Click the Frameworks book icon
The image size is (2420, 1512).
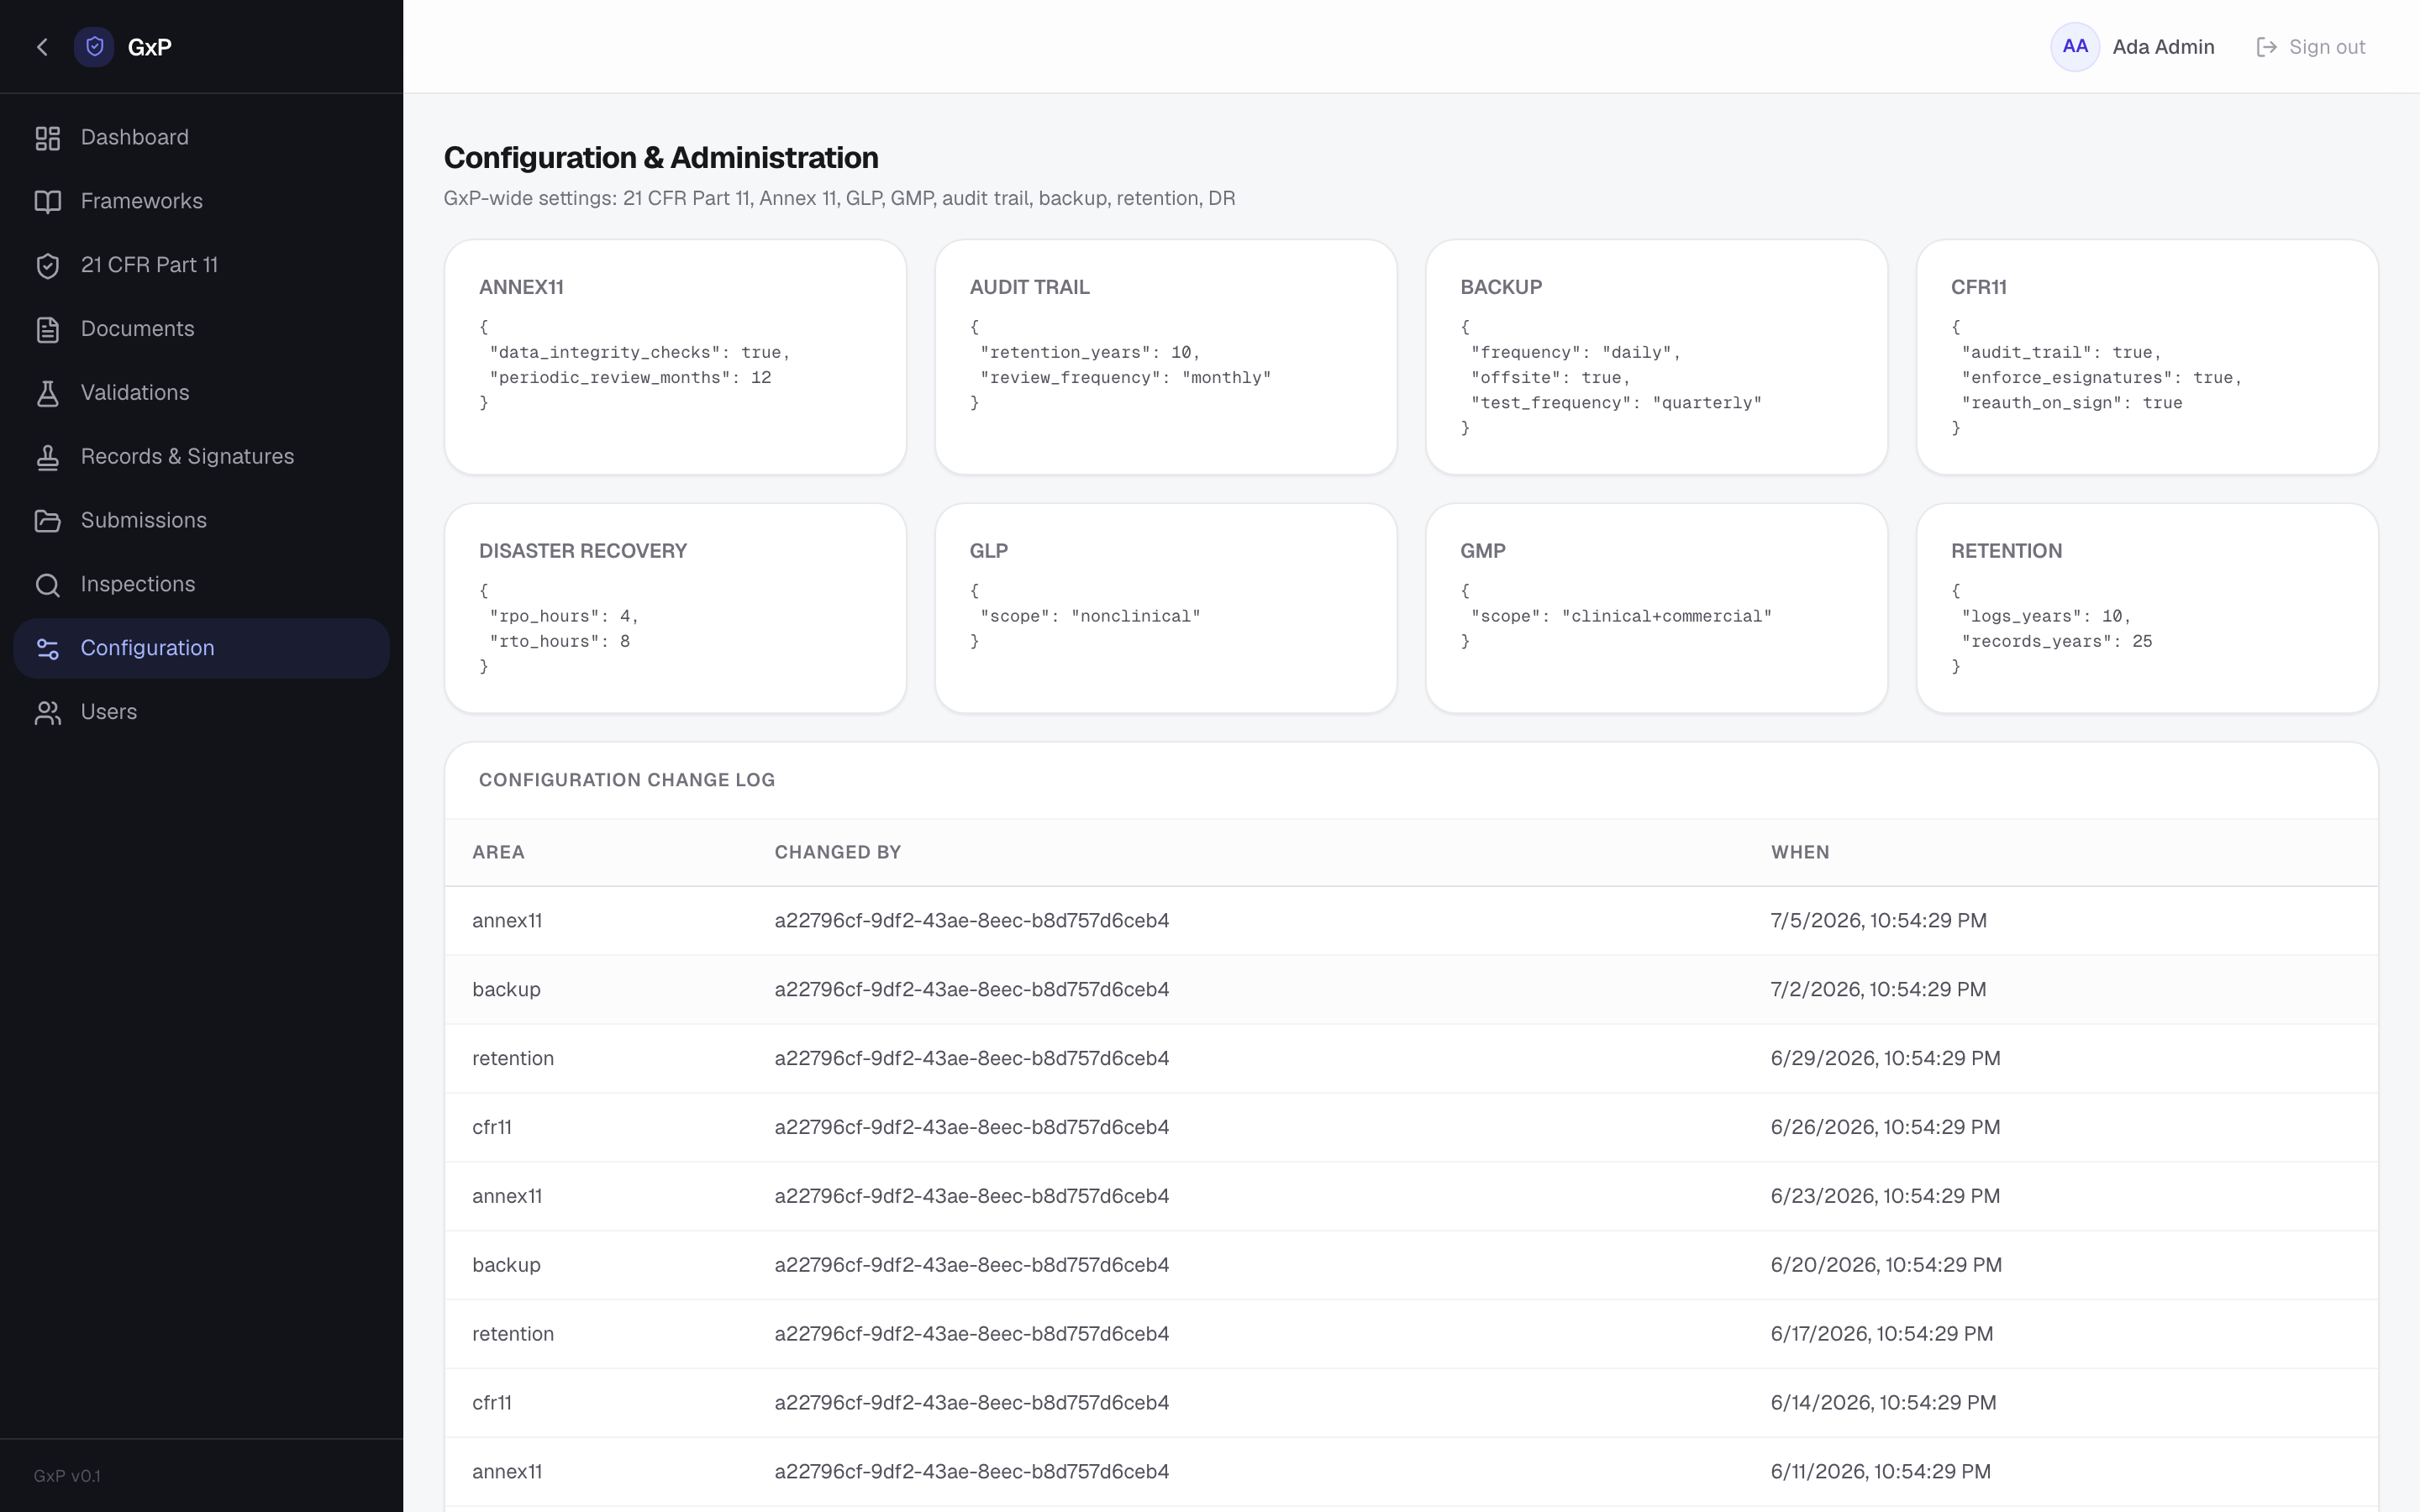coord(48,202)
